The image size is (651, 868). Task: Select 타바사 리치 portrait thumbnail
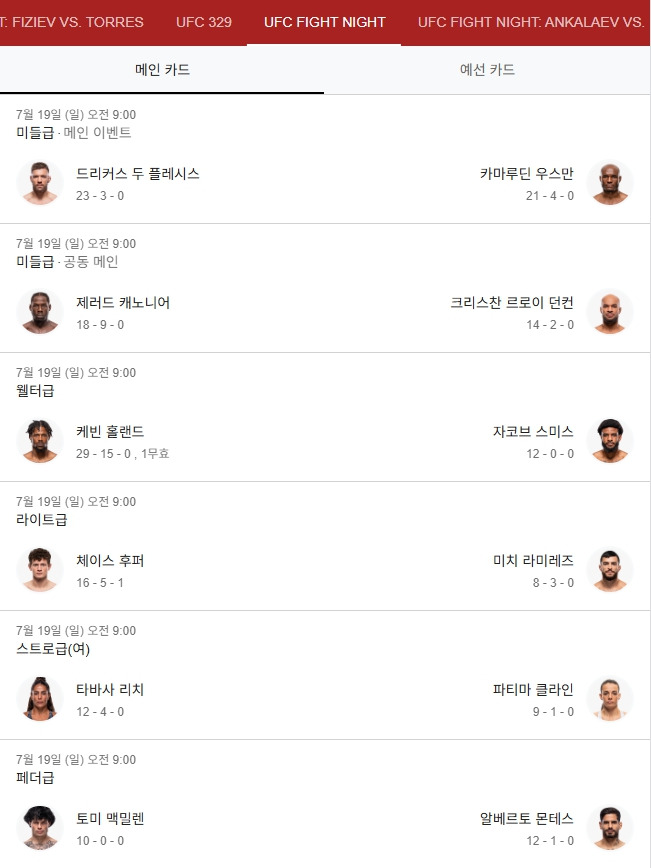coord(40,699)
